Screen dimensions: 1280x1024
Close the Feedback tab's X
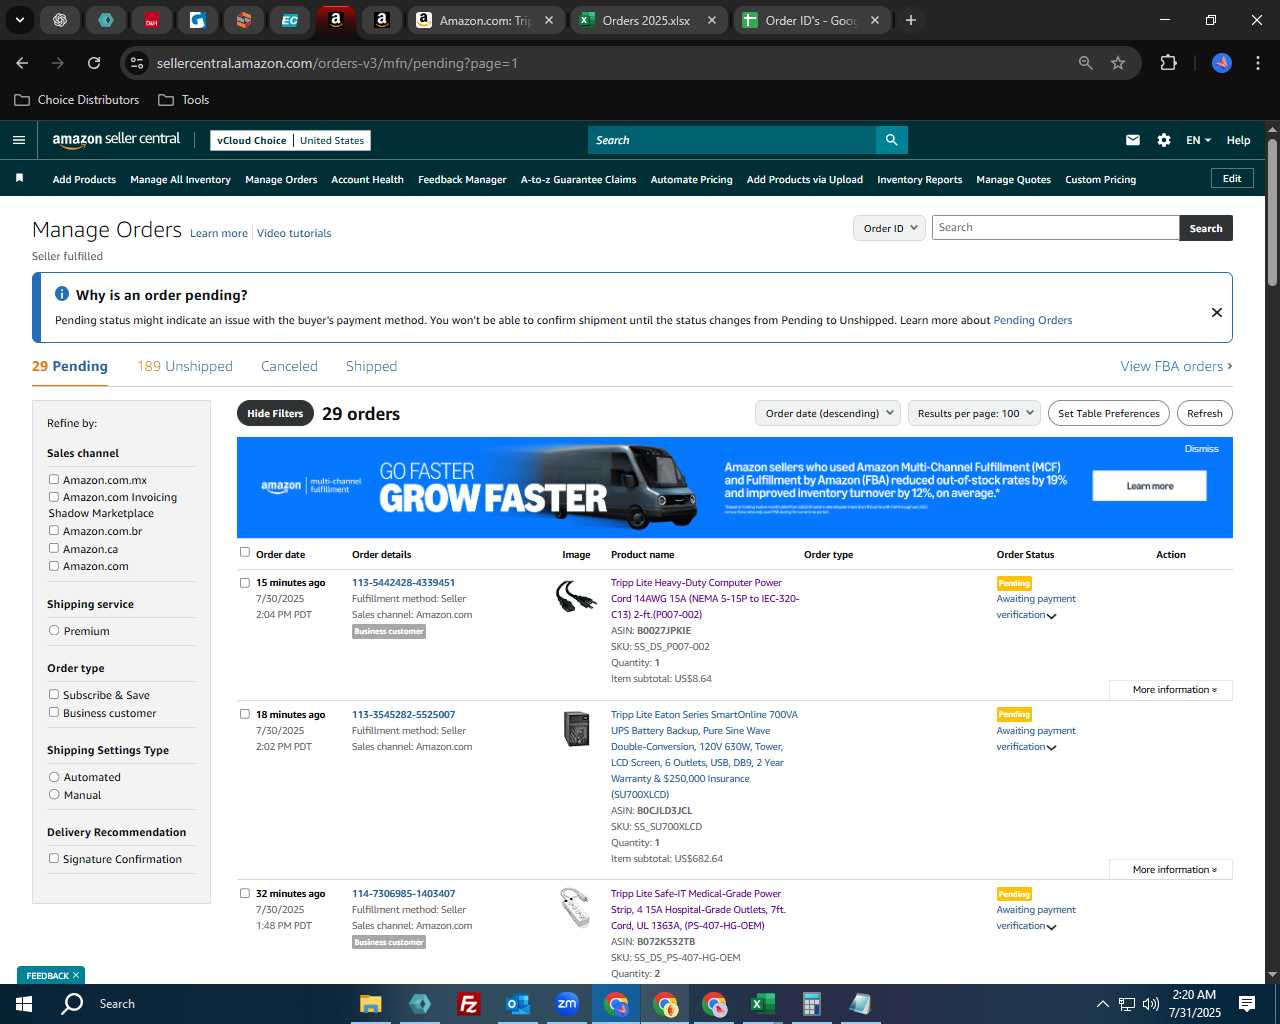[75, 975]
